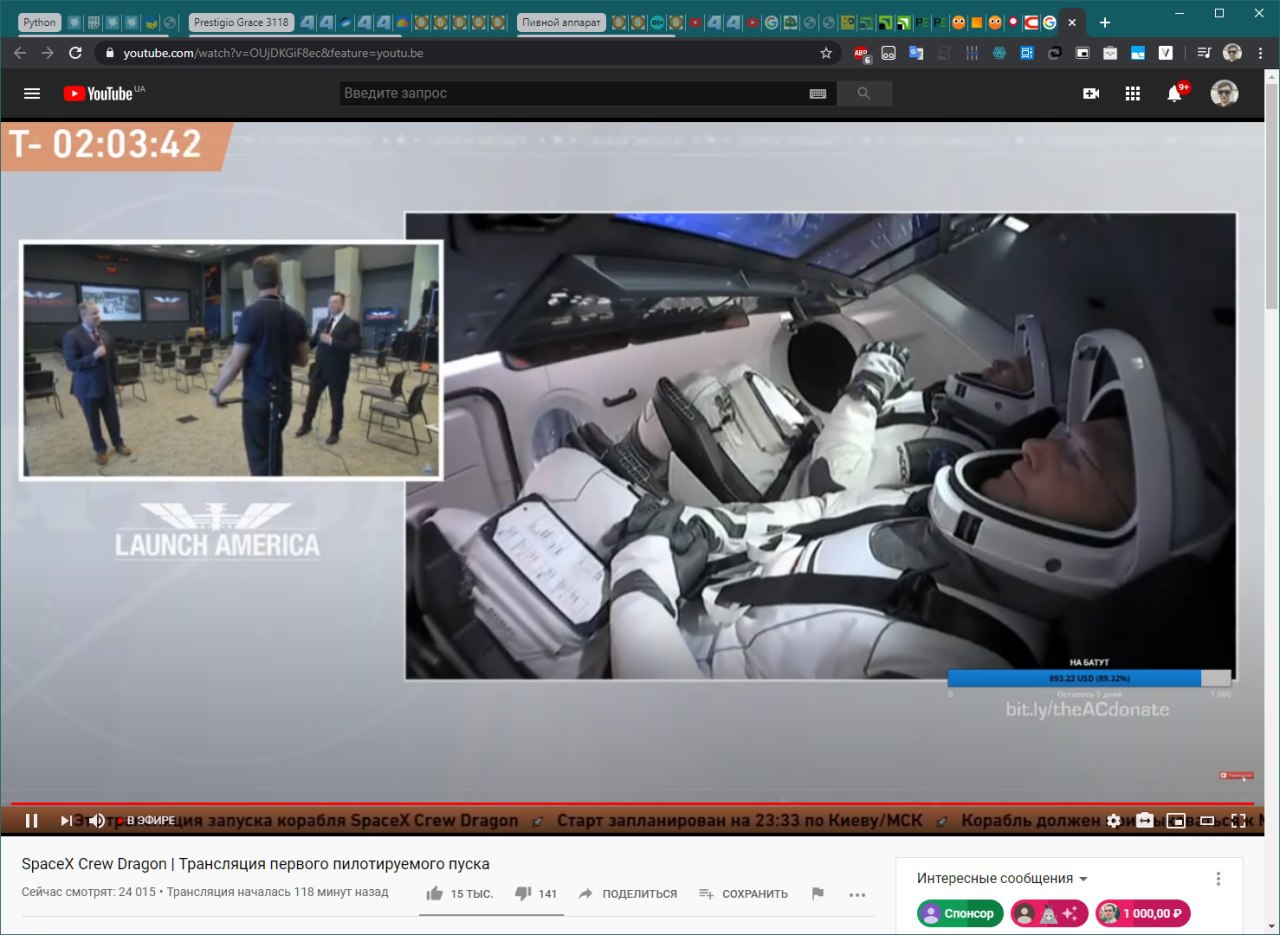The width and height of the screenshot is (1280, 935).
Task: Open the chain-link extension icon
Action: pyautogui.click(x=1055, y=53)
